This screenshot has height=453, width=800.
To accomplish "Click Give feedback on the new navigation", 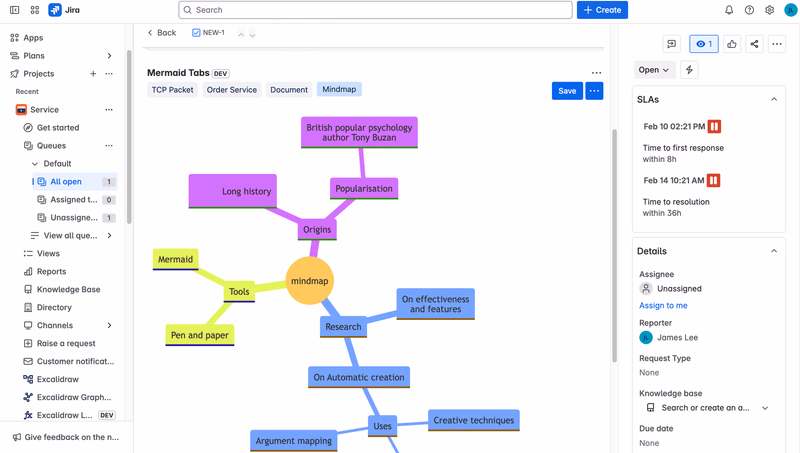I will (x=66, y=437).
